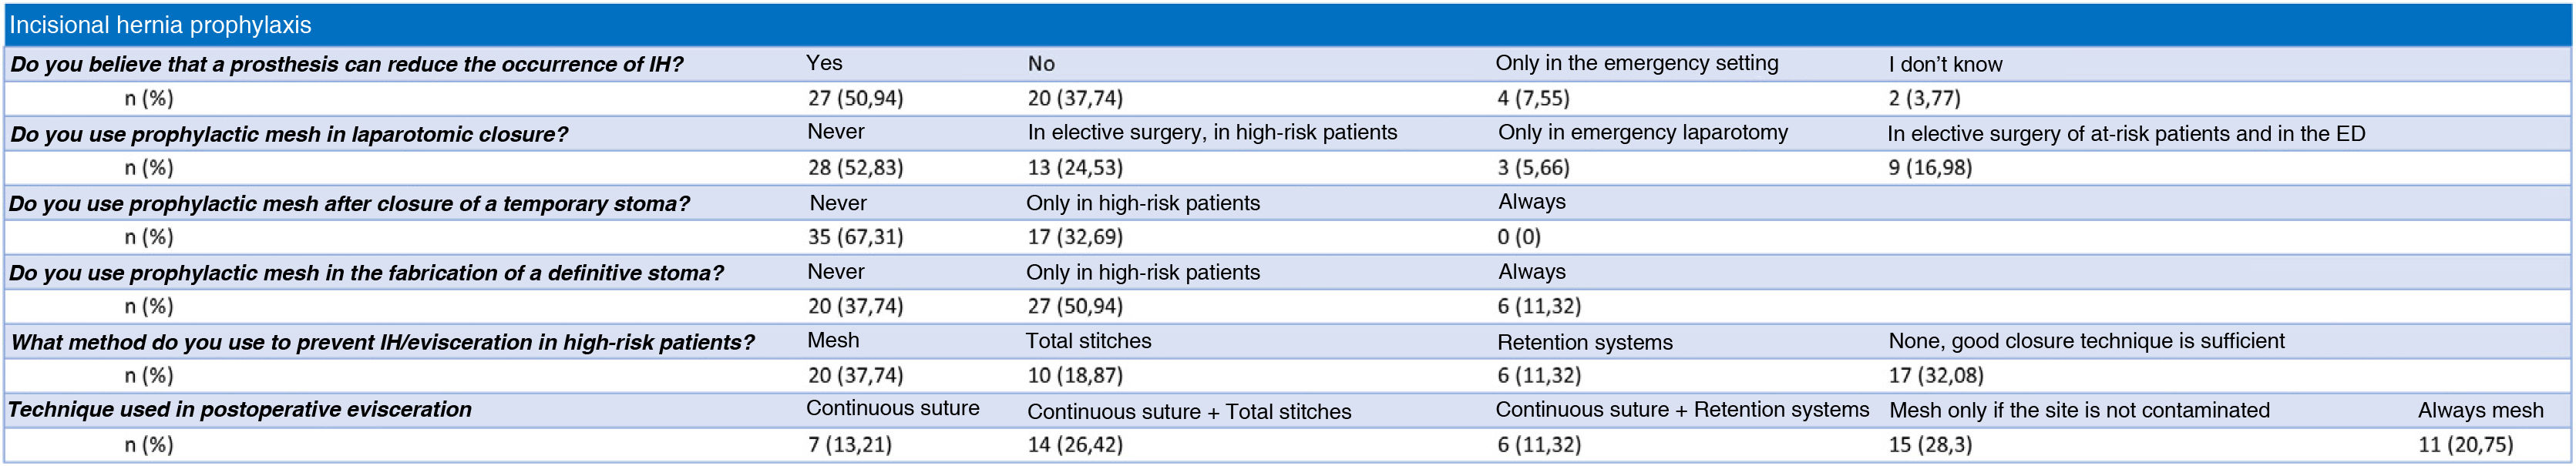This screenshot has height=466, width=2576.
Task: Select 'Technique used in postoperative evisceration' row
Action: [240, 409]
